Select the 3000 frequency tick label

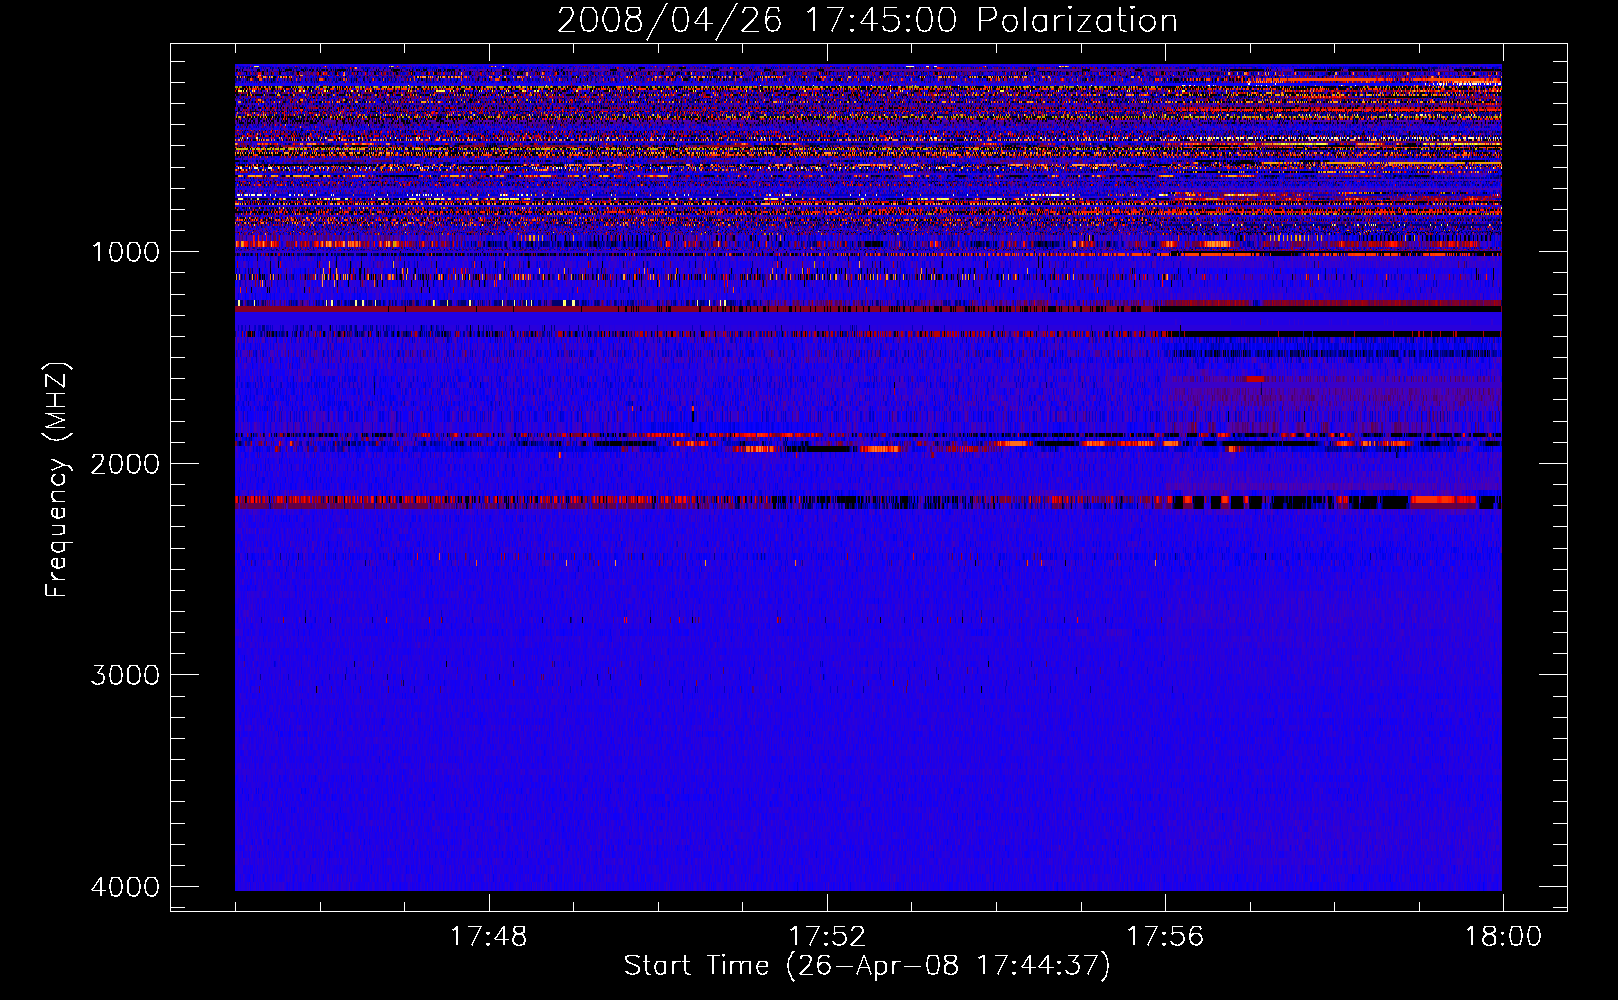(125, 675)
